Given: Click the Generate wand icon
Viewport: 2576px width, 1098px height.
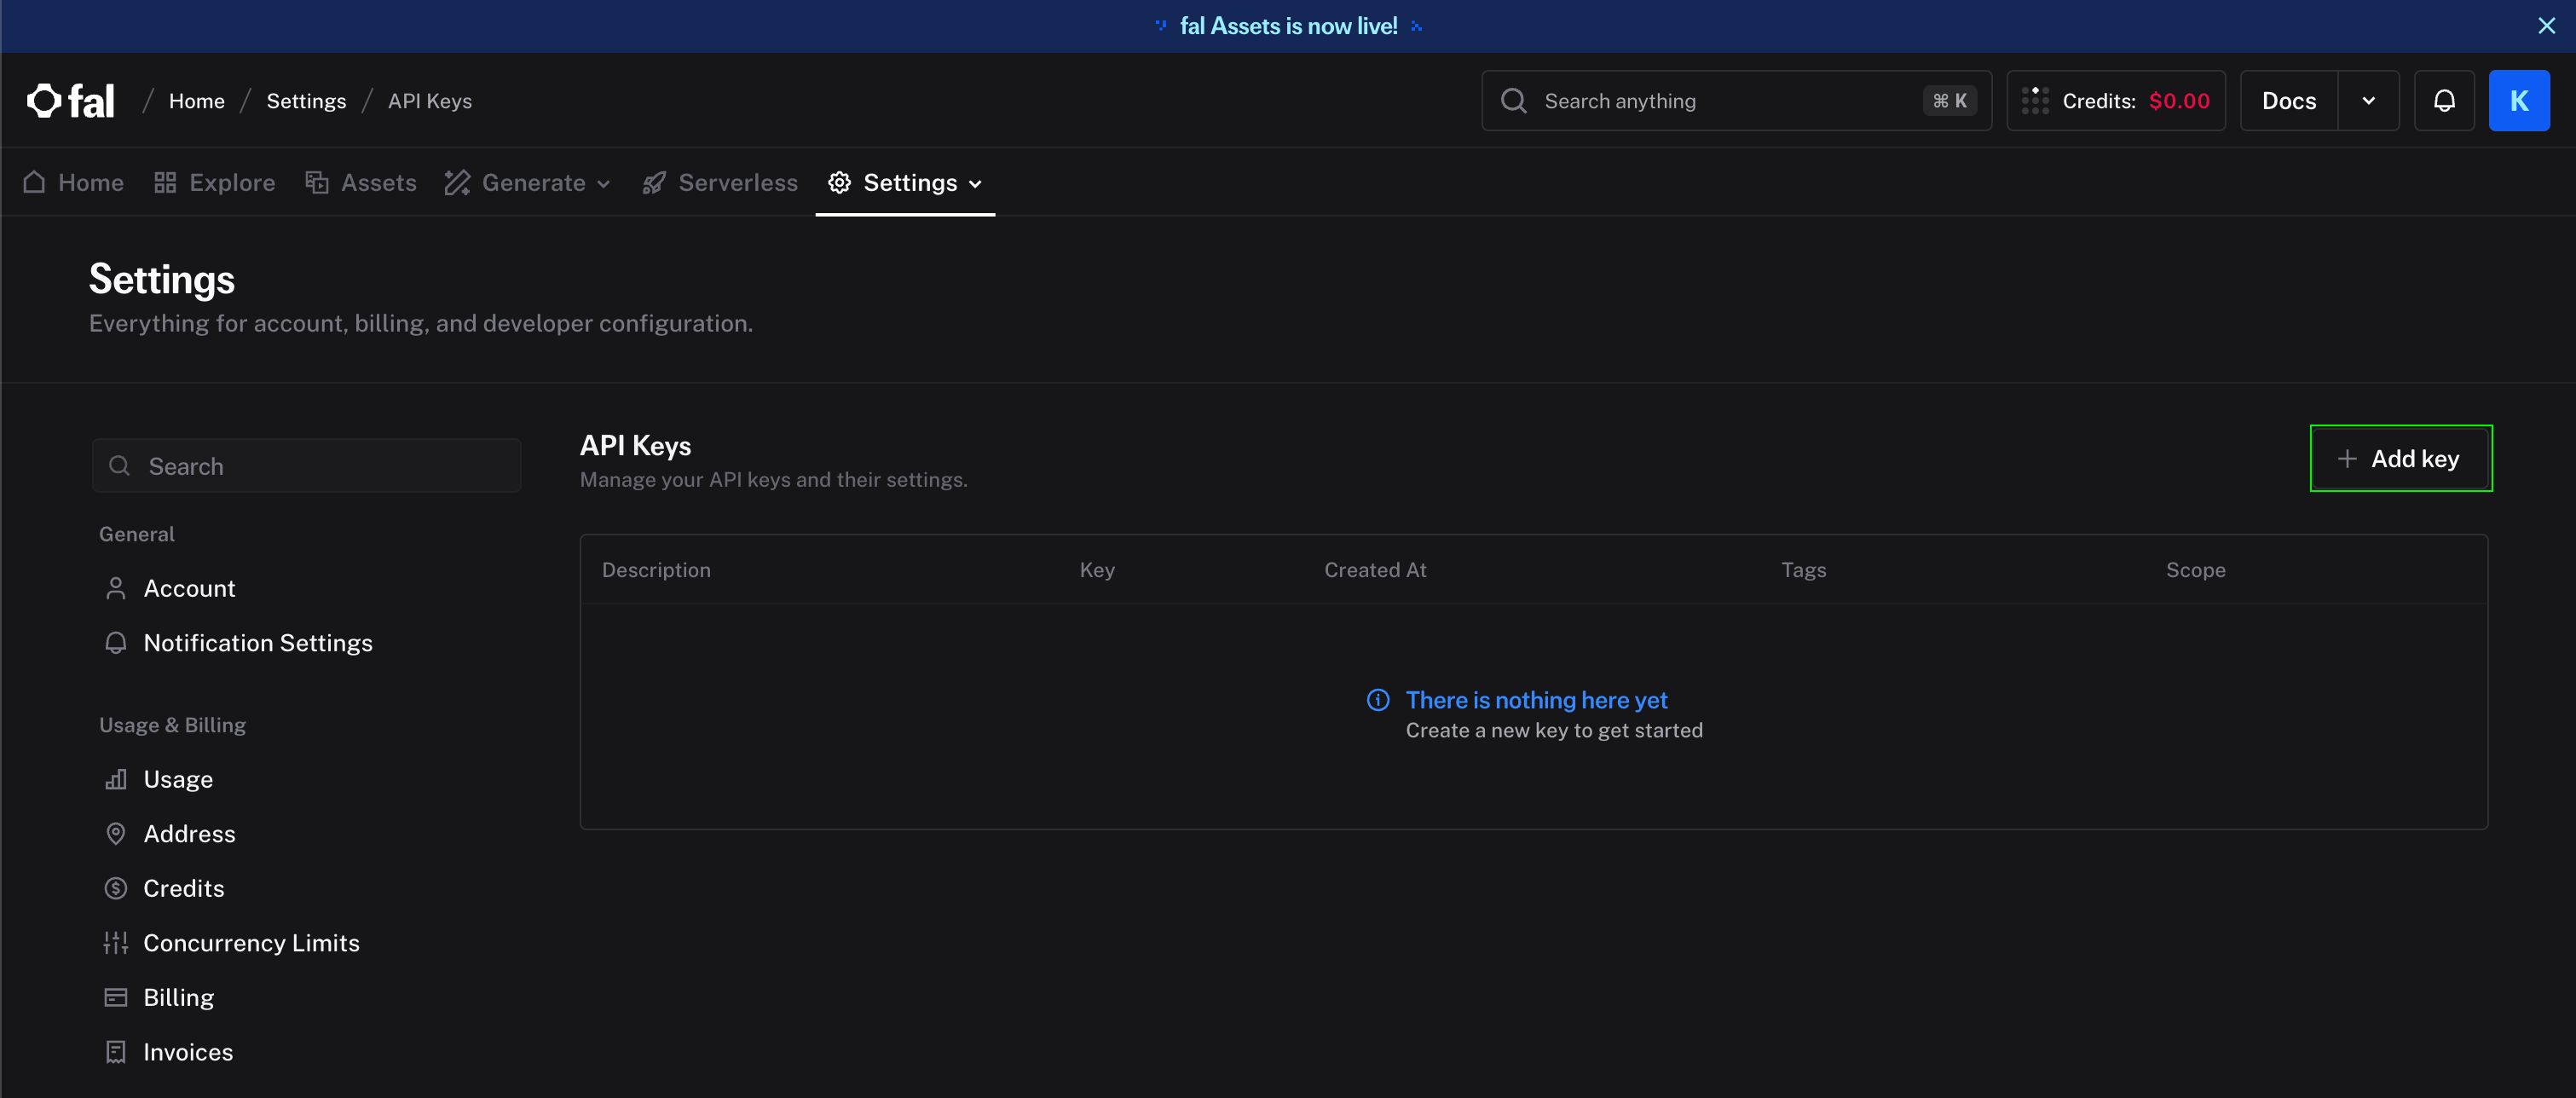Looking at the screenshot, I should pyautogui.click(x=457, y=182).
